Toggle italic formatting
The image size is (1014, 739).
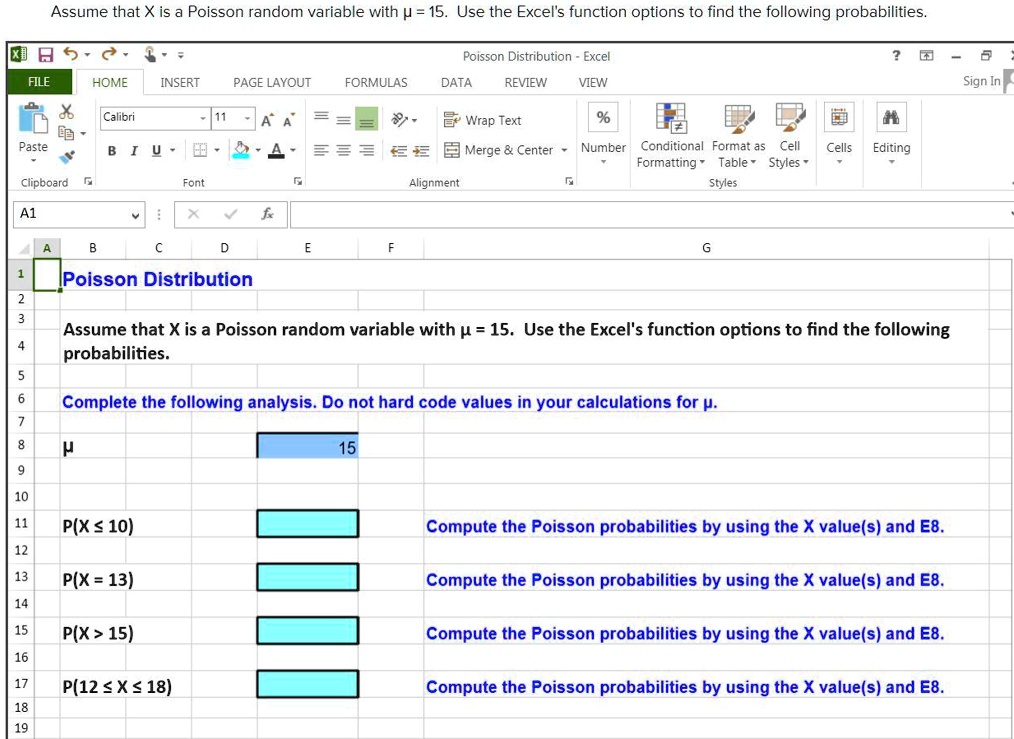[134, 149]
